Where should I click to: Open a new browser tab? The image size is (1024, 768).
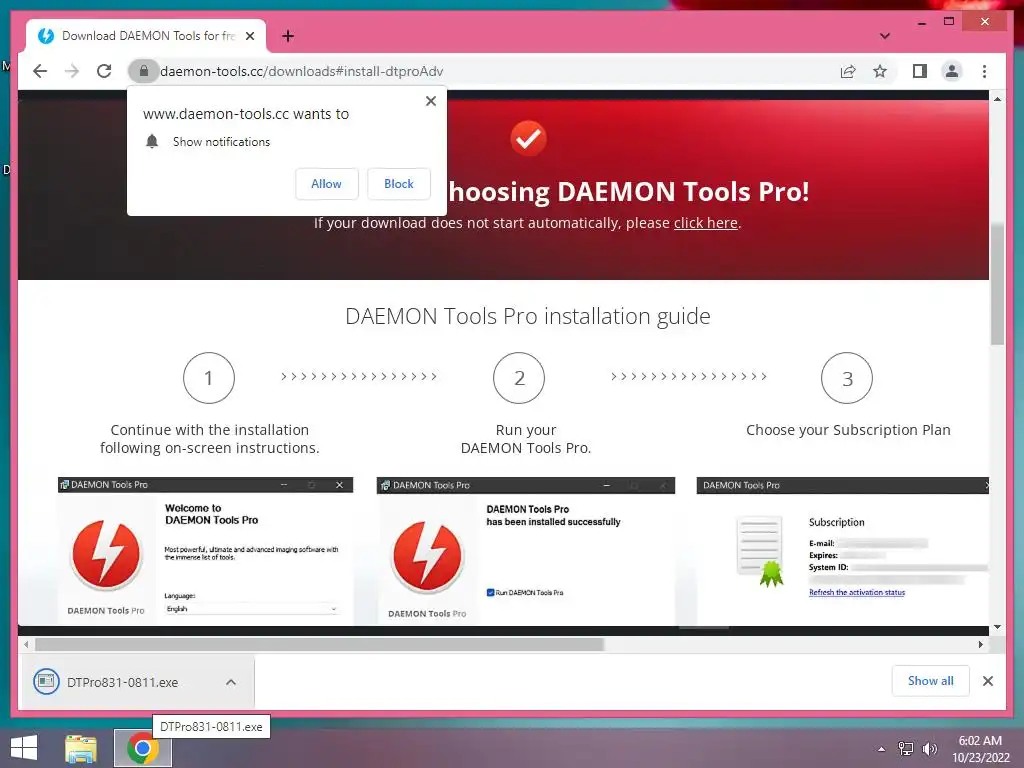288,36
